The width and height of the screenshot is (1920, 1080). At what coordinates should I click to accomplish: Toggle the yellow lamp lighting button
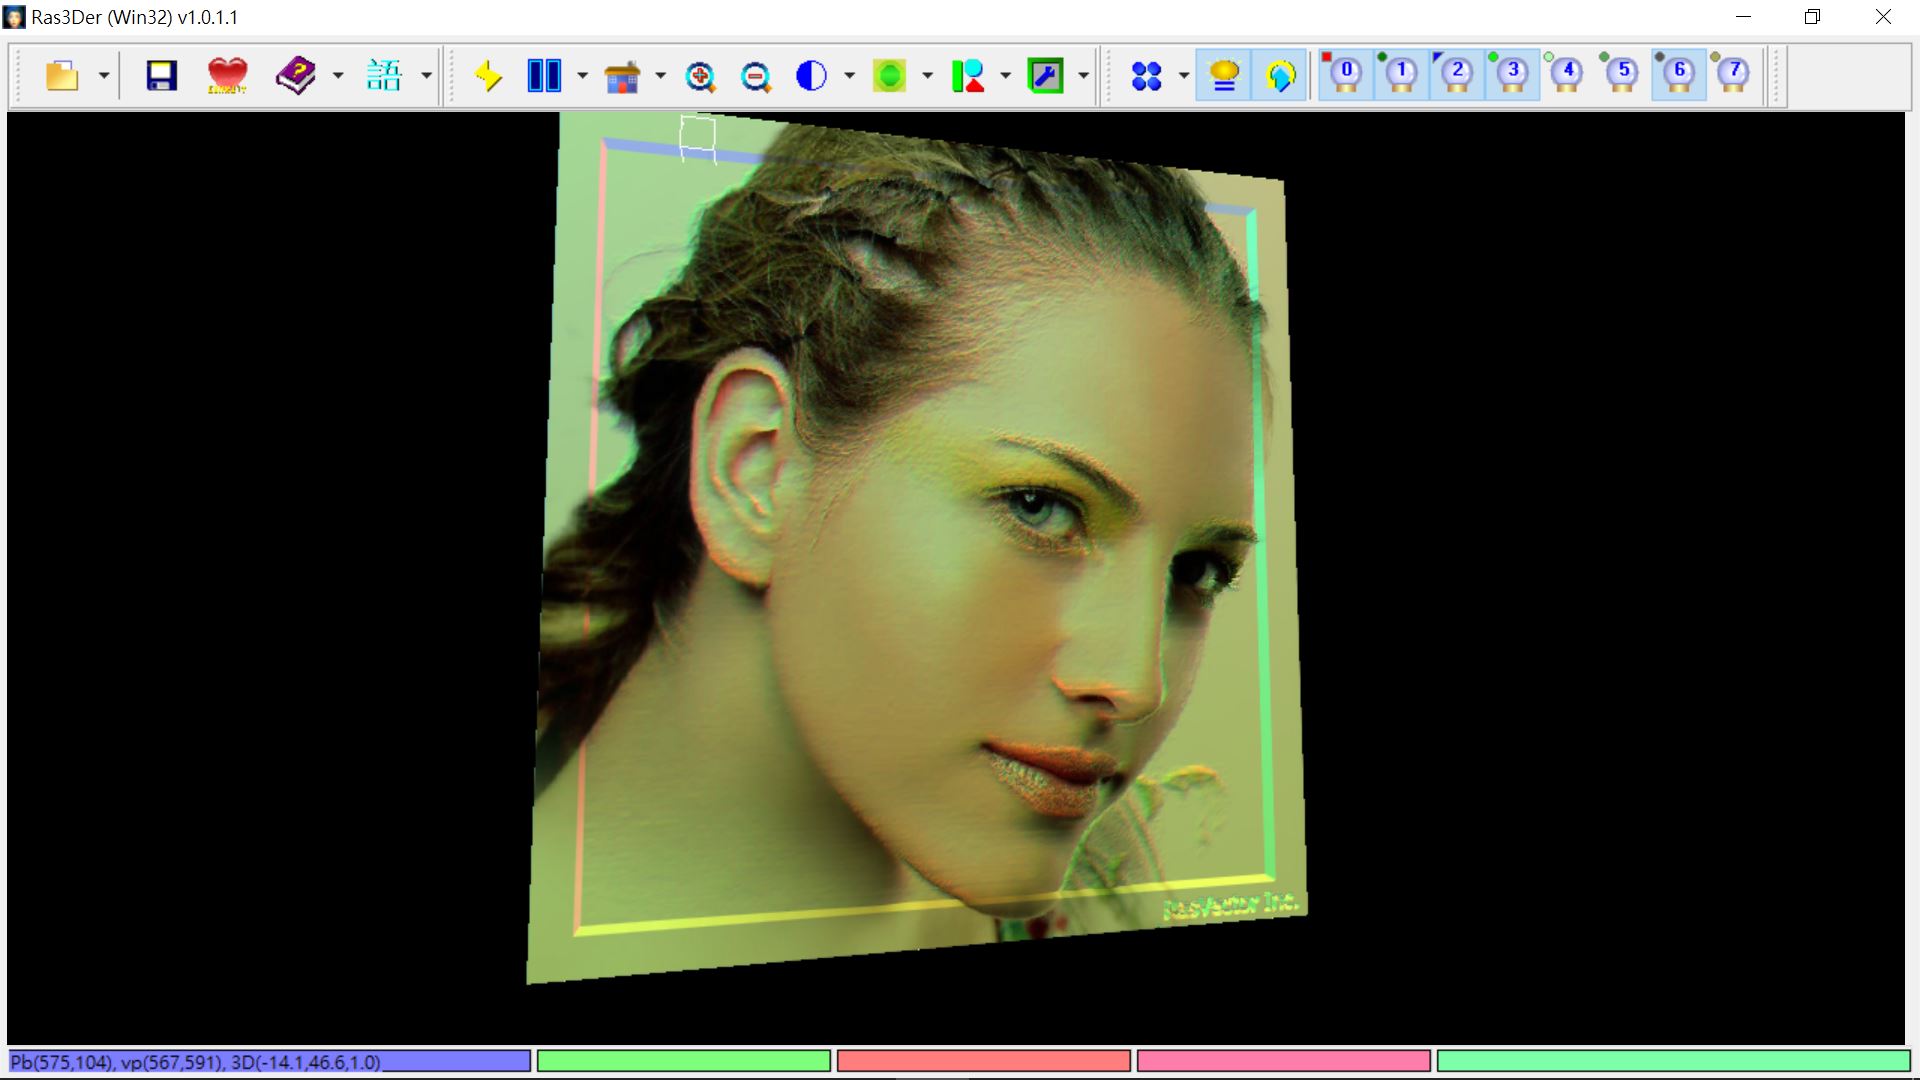pos(1224,76)
